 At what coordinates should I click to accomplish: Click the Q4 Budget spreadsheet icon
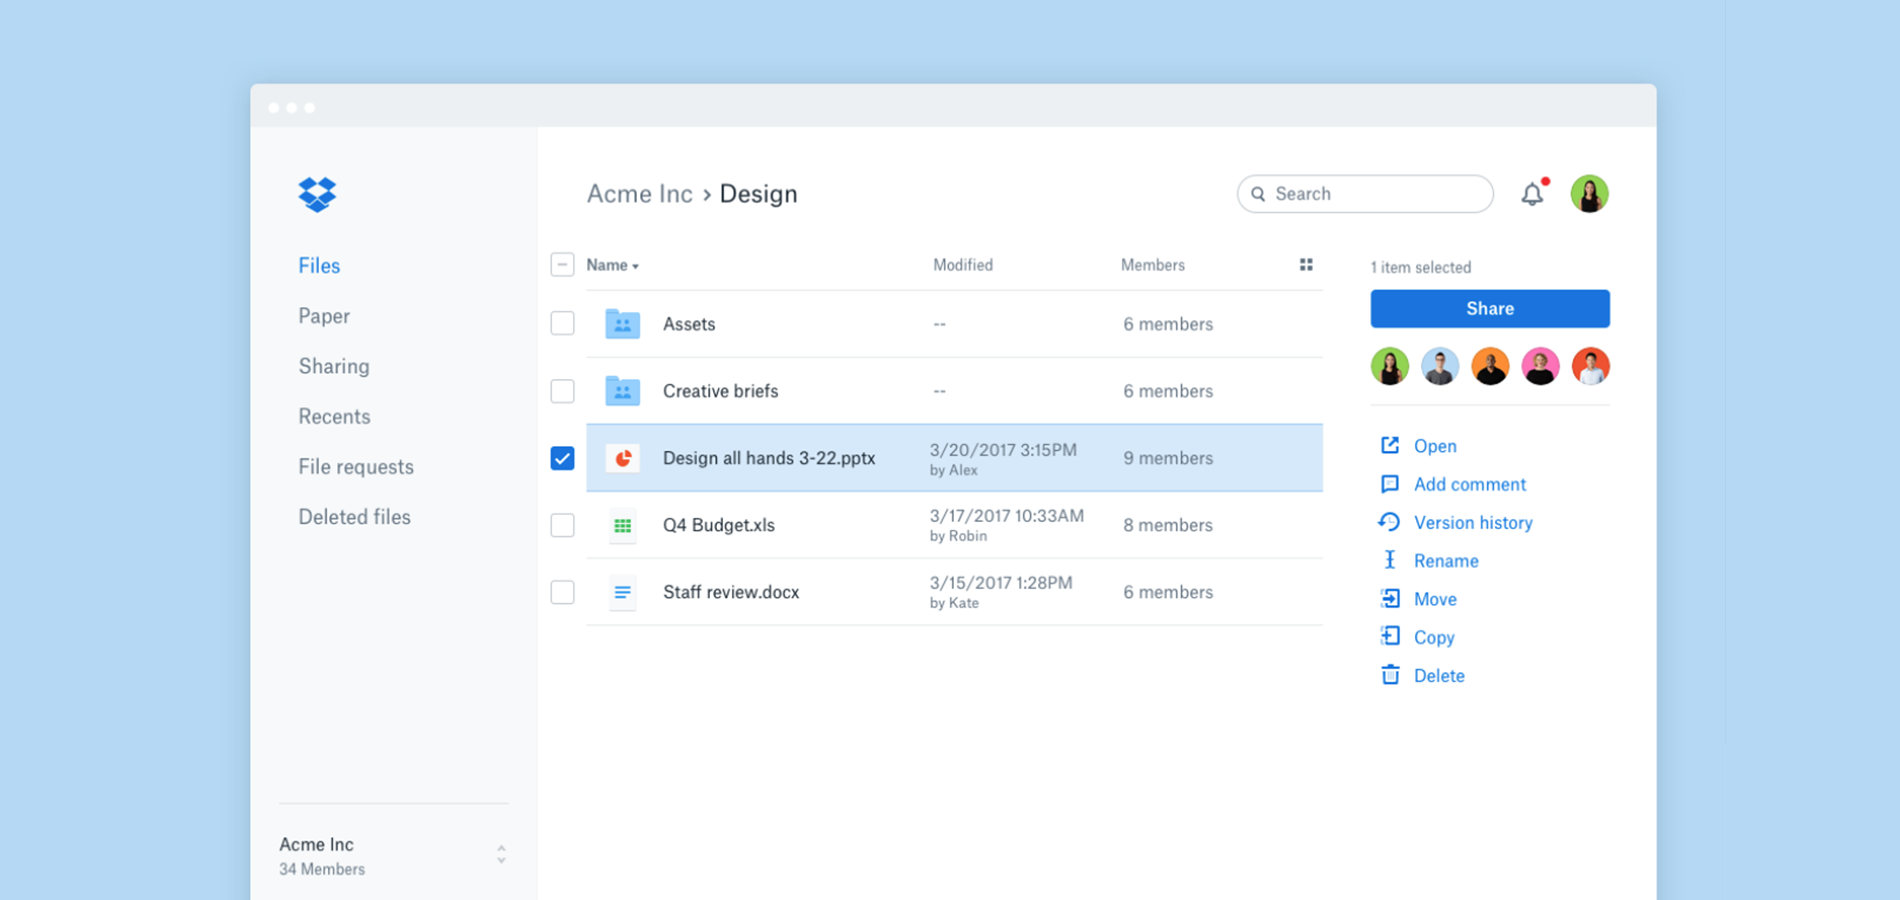(x=622, y=525)
